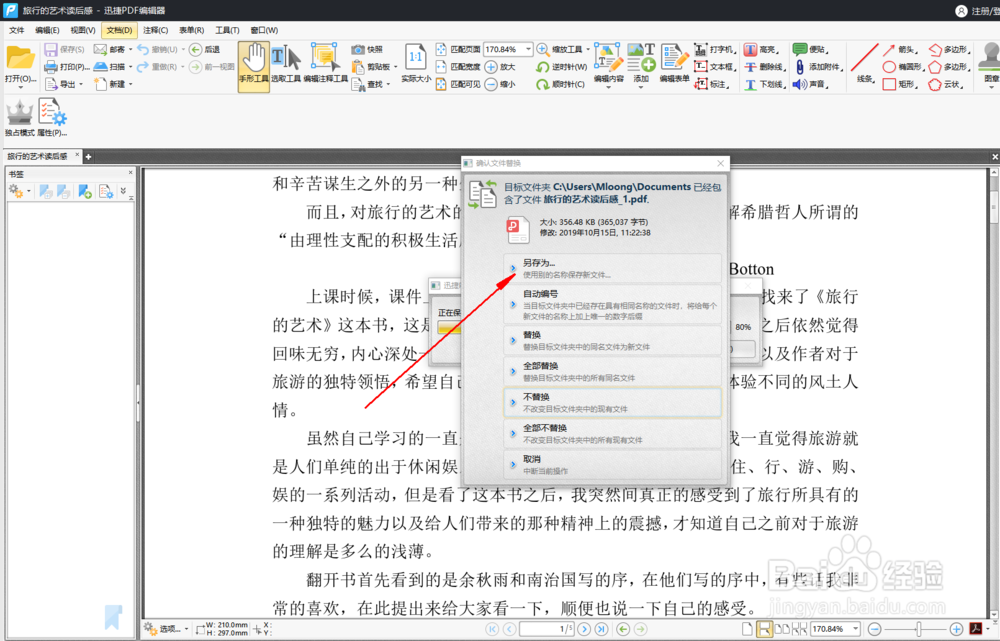Image resolution: width=1000 pixels, height=641 pixels.
Task: Rotate counterclockwise with 逆时针(W)
Action: point(561,67)
